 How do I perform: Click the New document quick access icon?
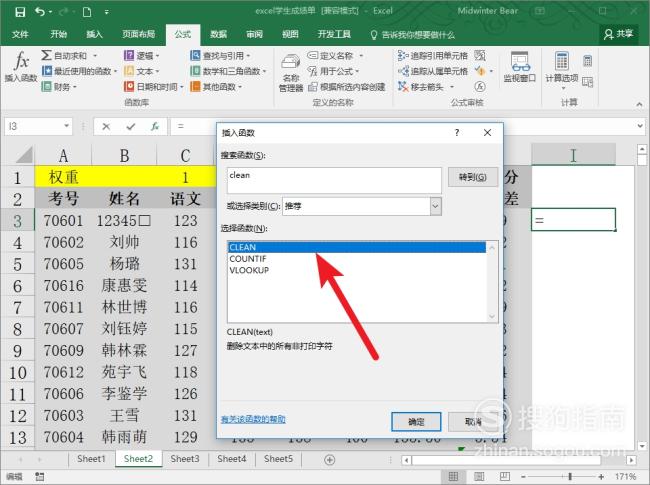pyautogui.click(x=87, y=12)
